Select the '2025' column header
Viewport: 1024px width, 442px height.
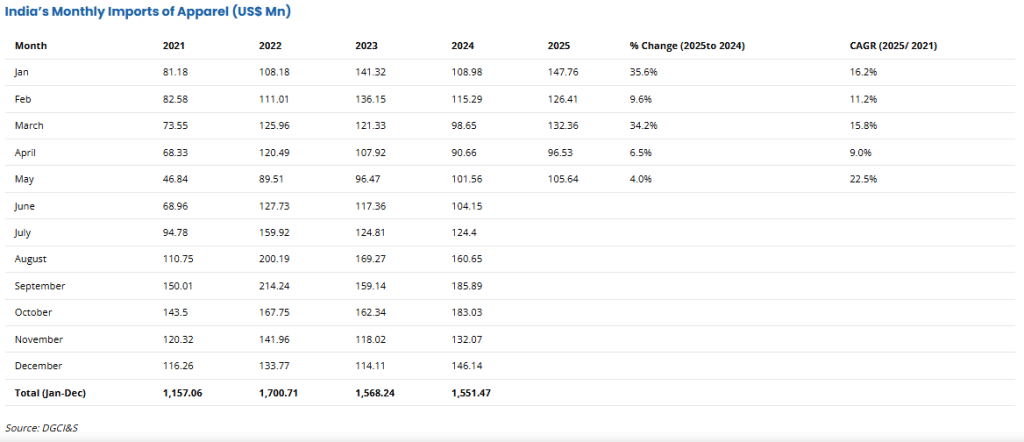point(559,46)
